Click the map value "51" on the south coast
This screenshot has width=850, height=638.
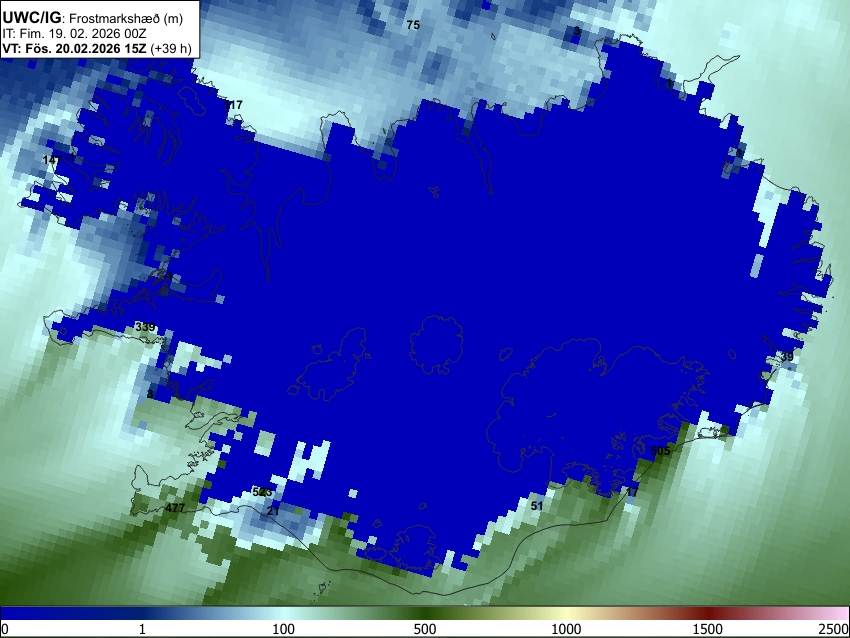537,506
